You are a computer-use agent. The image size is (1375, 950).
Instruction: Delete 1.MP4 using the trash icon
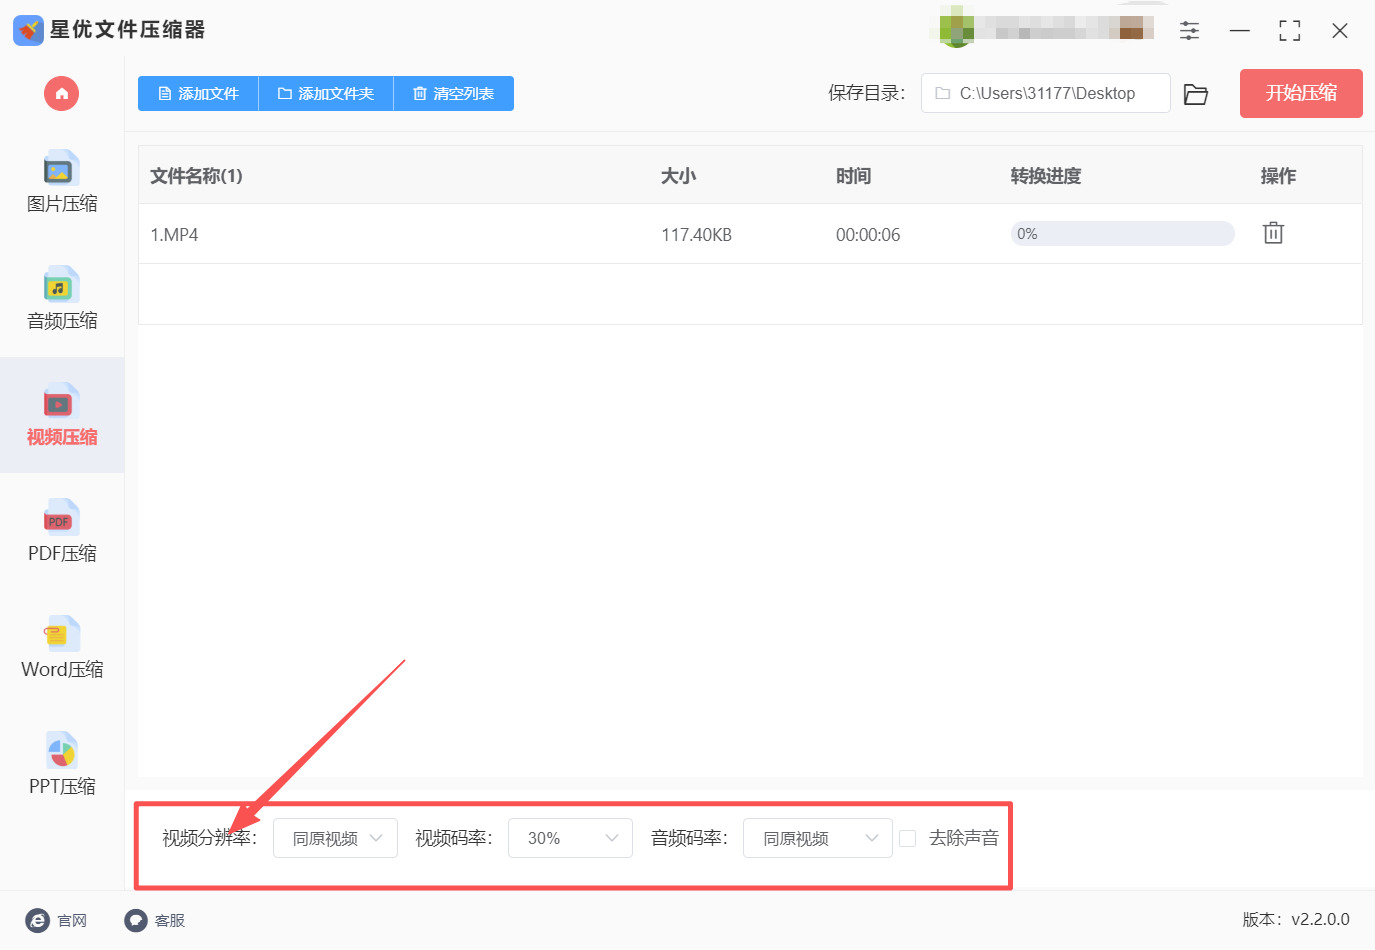[1273, 233]
